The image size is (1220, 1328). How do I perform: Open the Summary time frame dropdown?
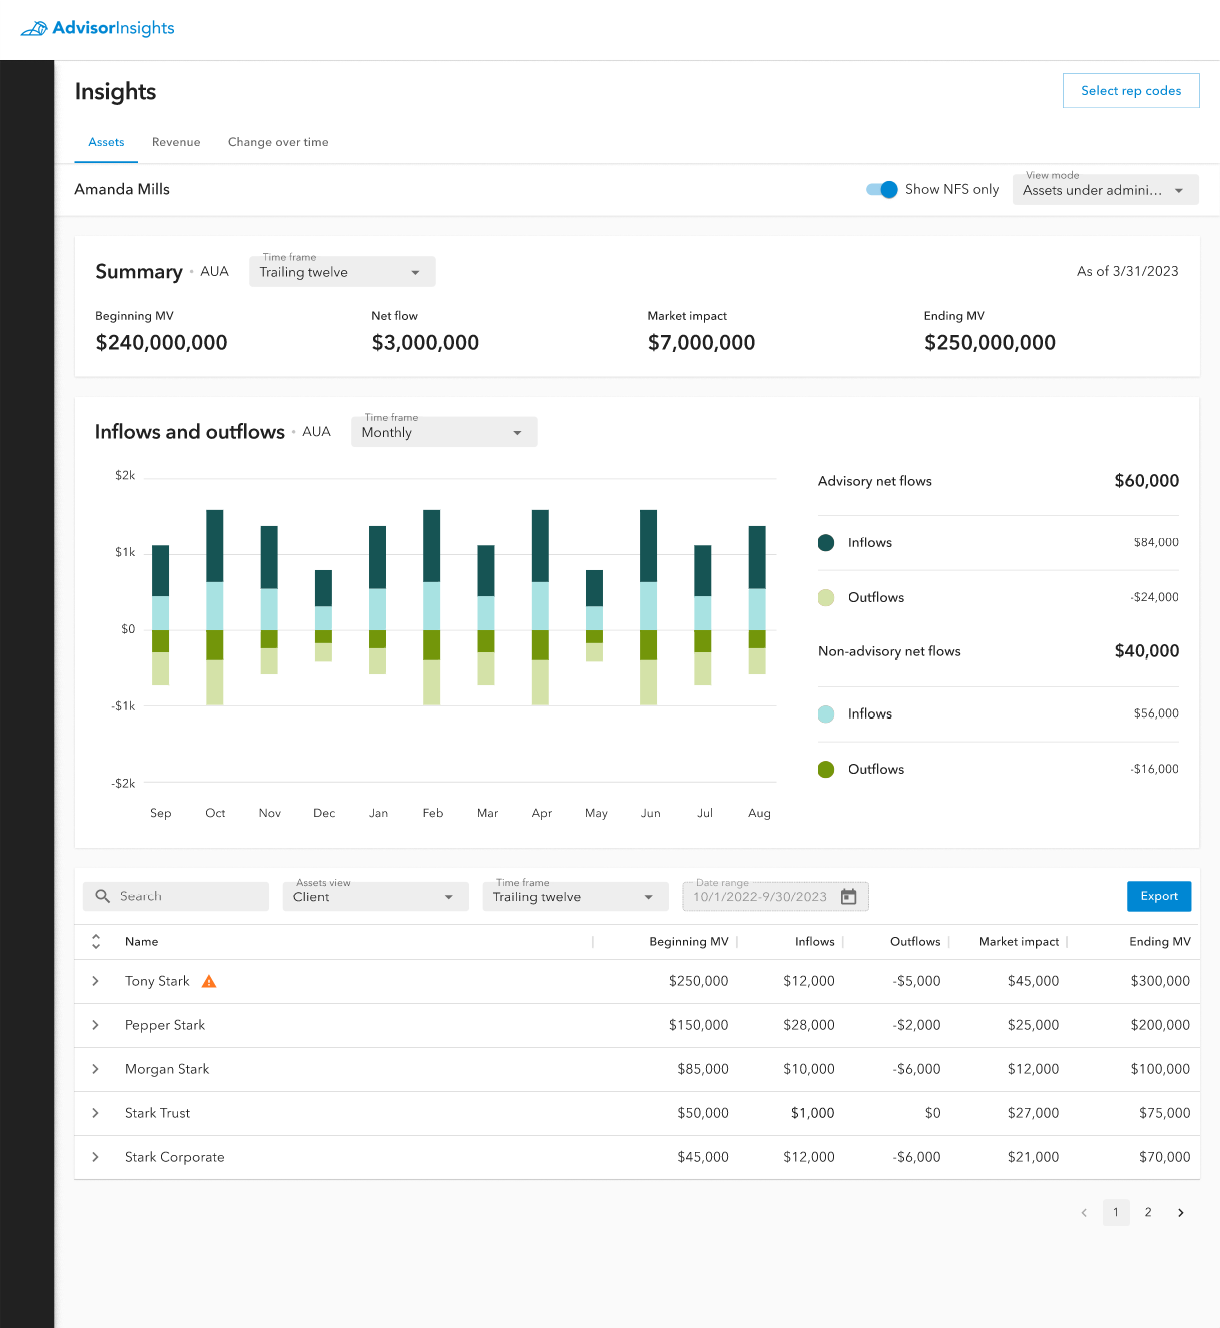click(x=341, y=272)
